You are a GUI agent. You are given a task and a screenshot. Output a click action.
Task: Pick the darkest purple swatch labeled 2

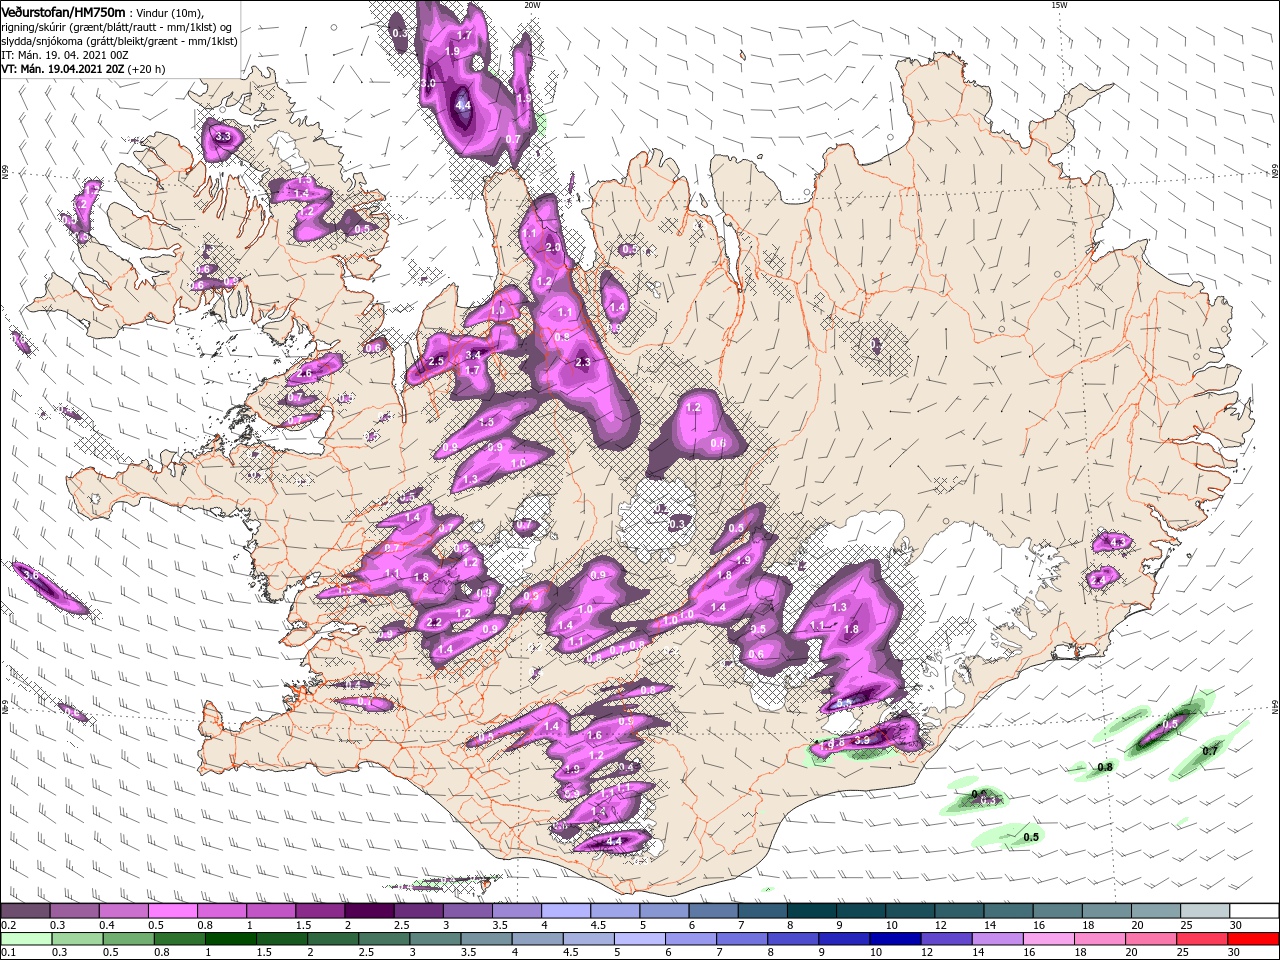[x=369, y=911]
